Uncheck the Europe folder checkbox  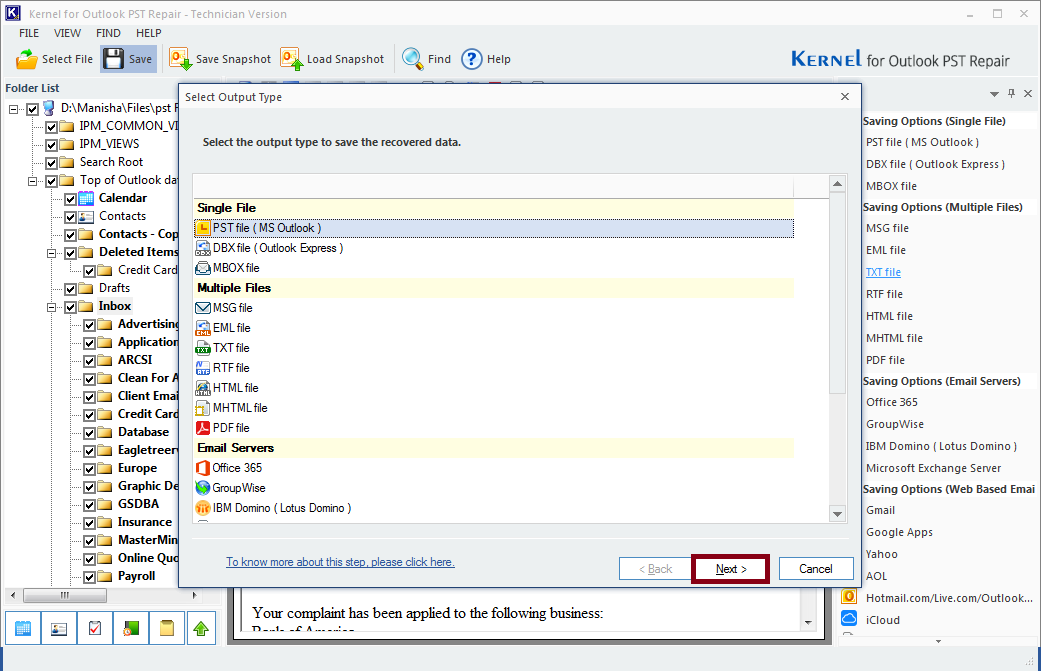pos(90,469)
